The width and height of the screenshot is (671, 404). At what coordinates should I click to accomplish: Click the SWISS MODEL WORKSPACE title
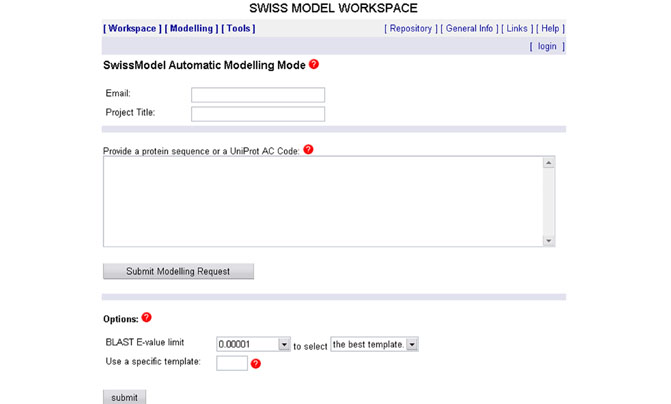pos(333,8)
